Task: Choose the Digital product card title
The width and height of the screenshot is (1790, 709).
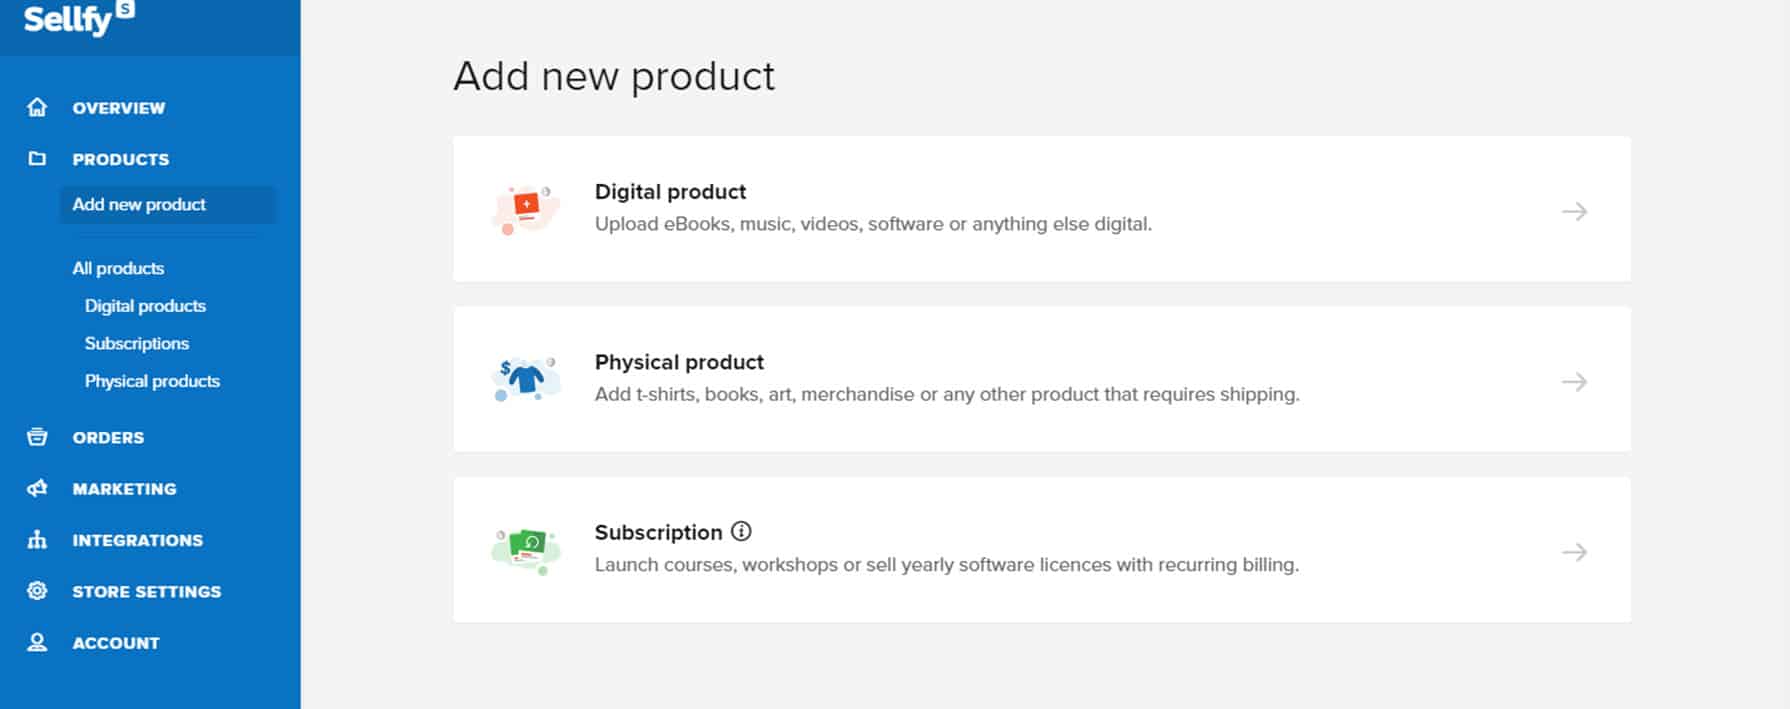Action: click(x=670, y=191)
